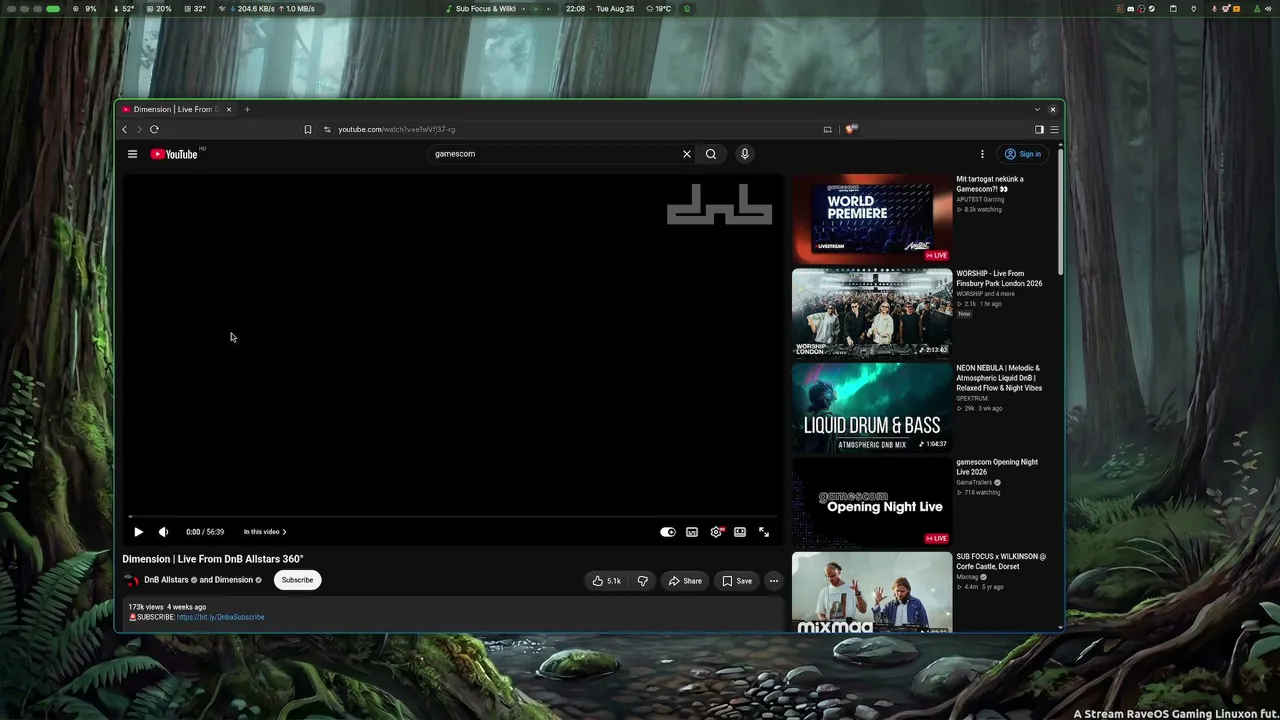The width and height of the screenshot is (1280, 720).
Task: Dislike this video
Action: pyautogui.click(x=643, y=581)
